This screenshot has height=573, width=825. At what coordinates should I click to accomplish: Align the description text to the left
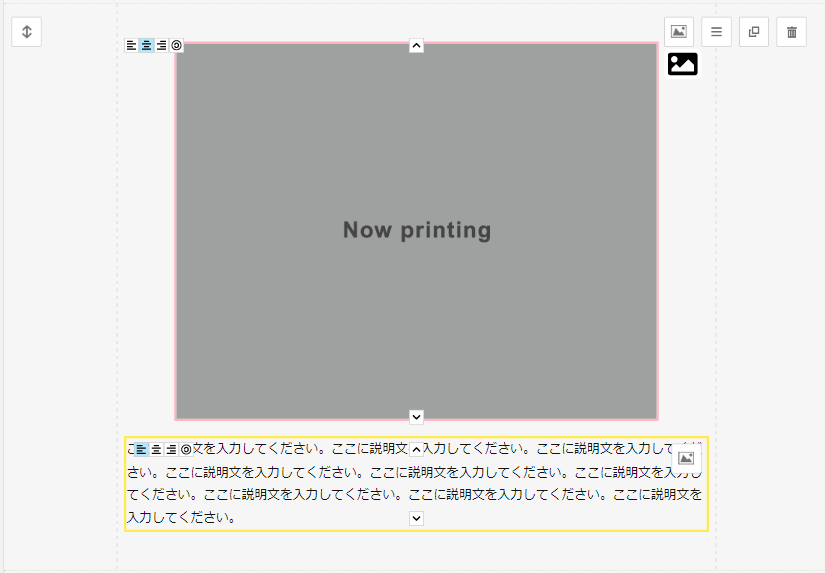[x=141, y=450]
